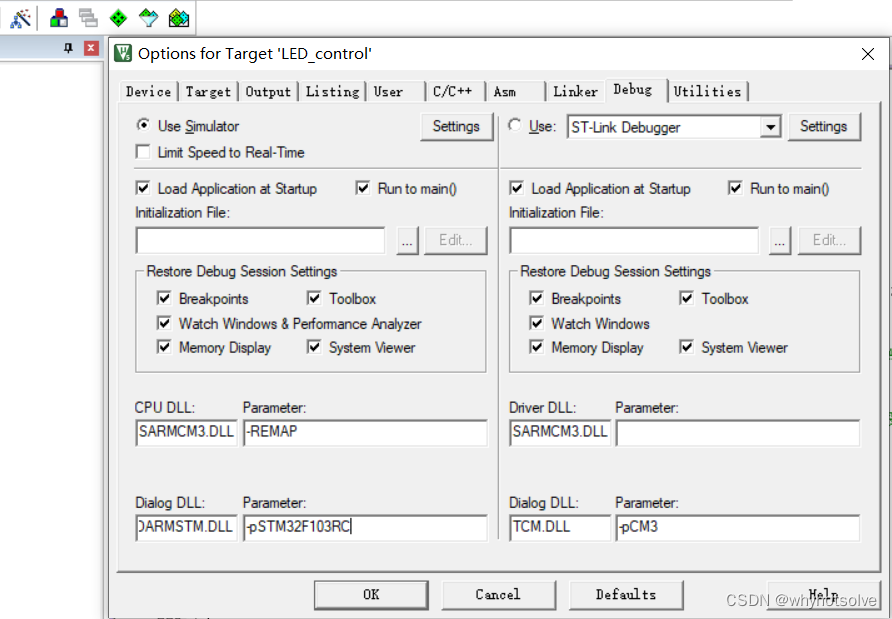Viewport: 892px width, 619px height.
Task: Toggle ST-Link side Memory Display checkbox
Action: [536, 347]
